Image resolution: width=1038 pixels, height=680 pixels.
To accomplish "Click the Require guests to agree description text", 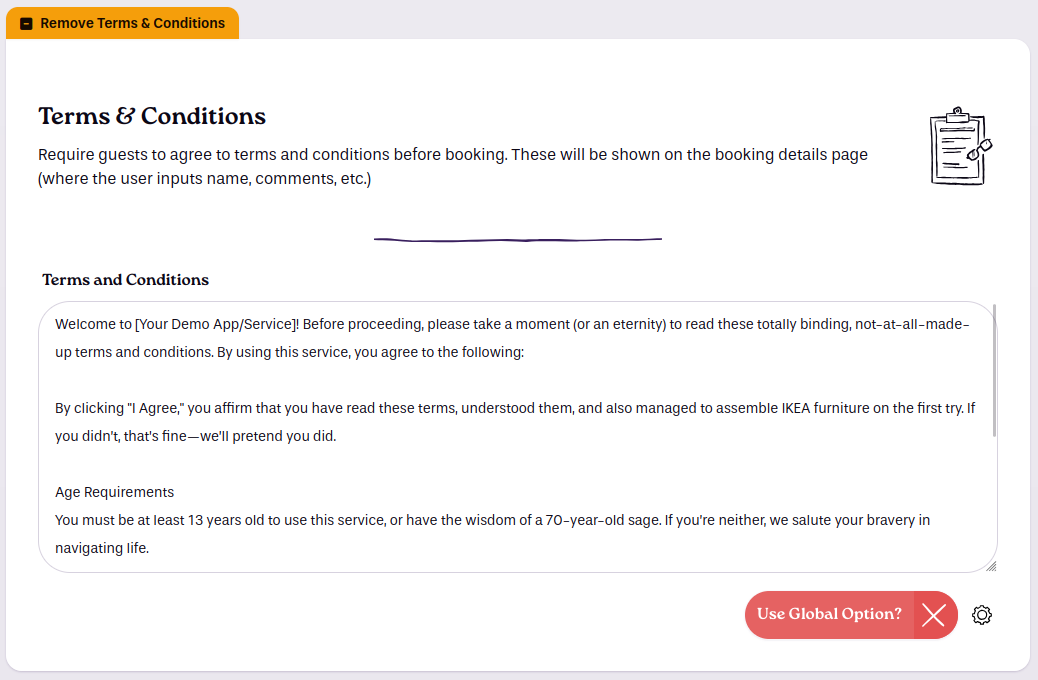I will (x=453, y=166).
